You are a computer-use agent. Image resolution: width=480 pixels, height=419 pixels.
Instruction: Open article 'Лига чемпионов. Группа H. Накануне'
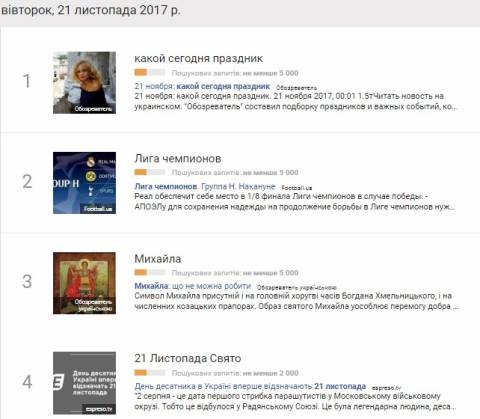point(205,186)
